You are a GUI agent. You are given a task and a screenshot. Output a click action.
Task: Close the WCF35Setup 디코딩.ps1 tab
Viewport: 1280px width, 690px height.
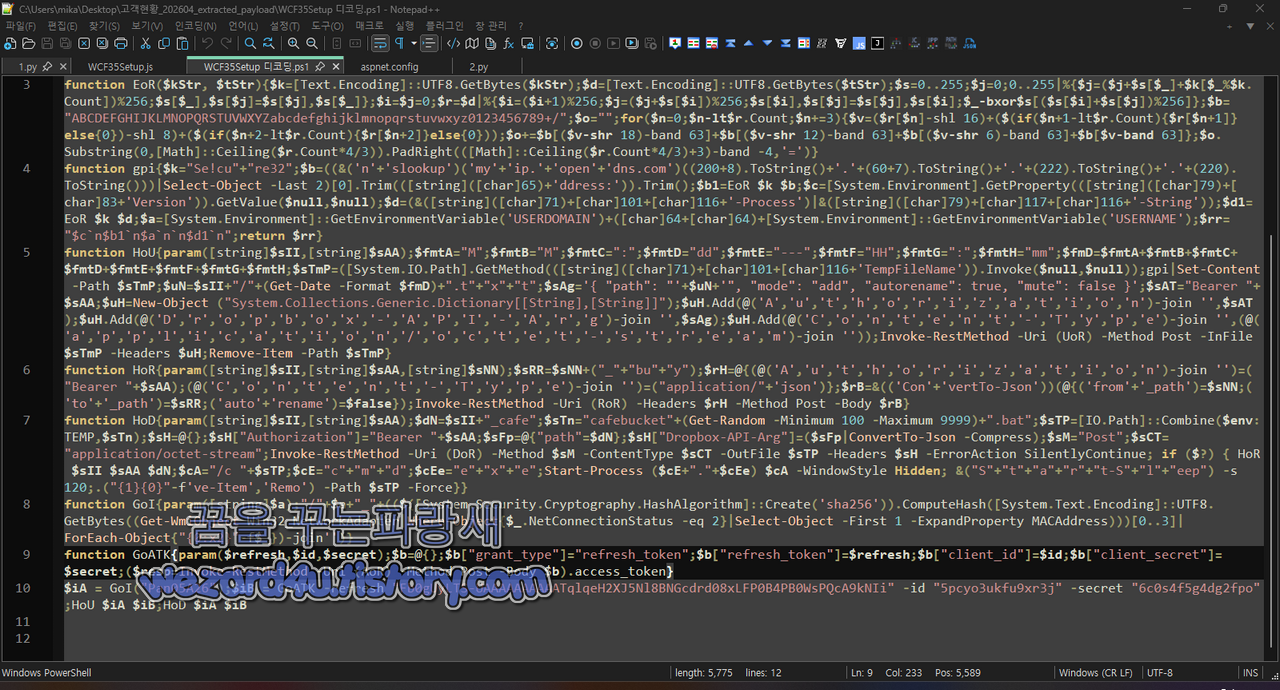click(x=336, y=67)
